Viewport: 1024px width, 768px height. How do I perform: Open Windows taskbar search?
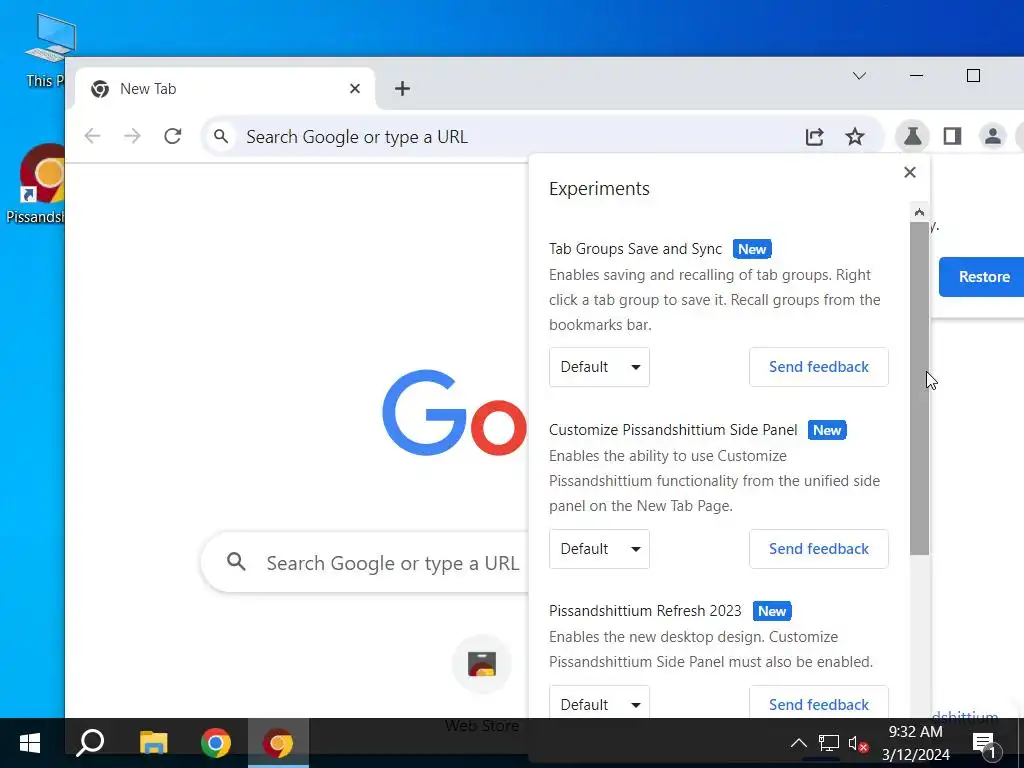90,743
